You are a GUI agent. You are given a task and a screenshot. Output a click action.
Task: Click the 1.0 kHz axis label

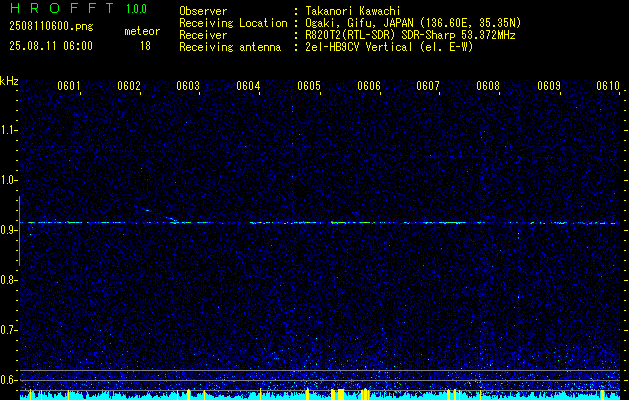pos(8,180)
